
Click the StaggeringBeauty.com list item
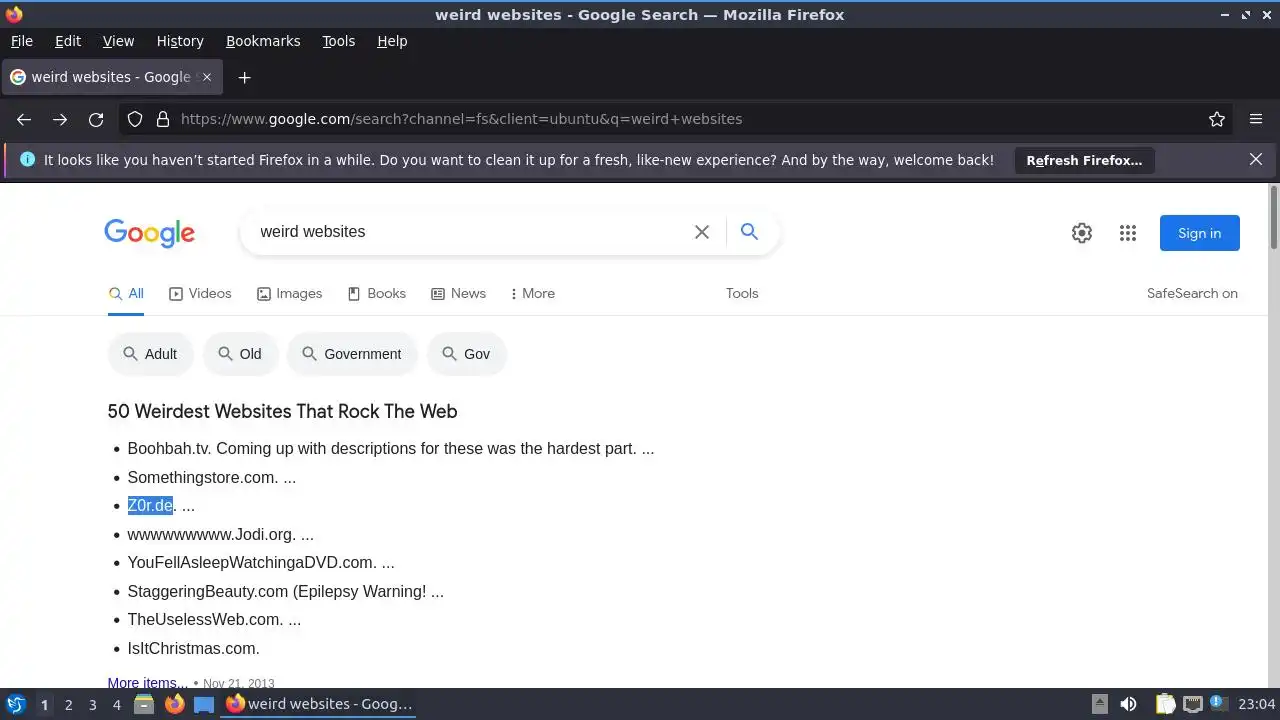[286, 592]
